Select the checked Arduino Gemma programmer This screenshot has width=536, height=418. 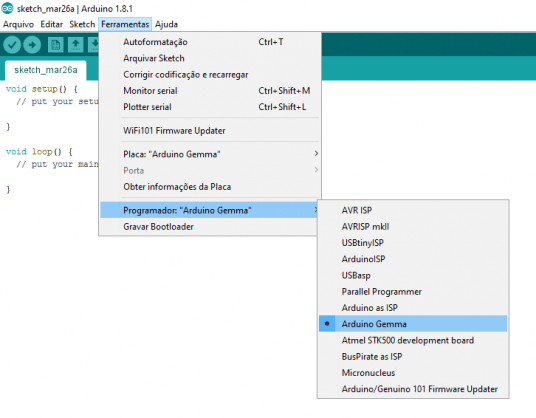click(413, 324)
